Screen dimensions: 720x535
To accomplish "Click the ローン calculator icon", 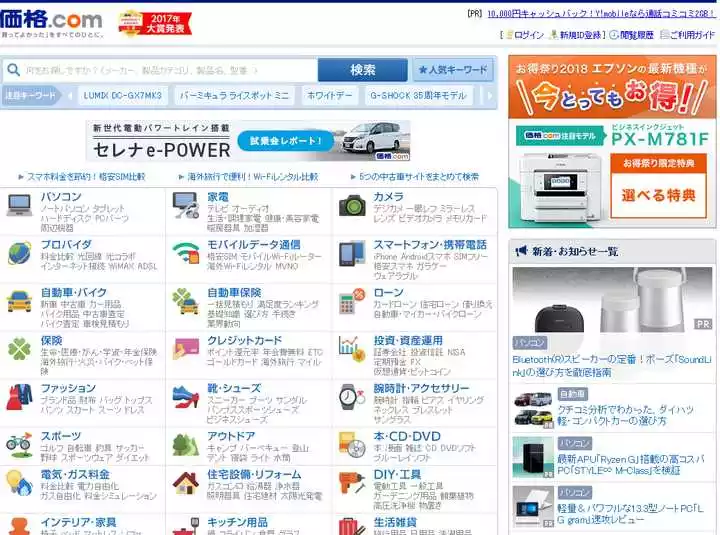I will (352, 301).
